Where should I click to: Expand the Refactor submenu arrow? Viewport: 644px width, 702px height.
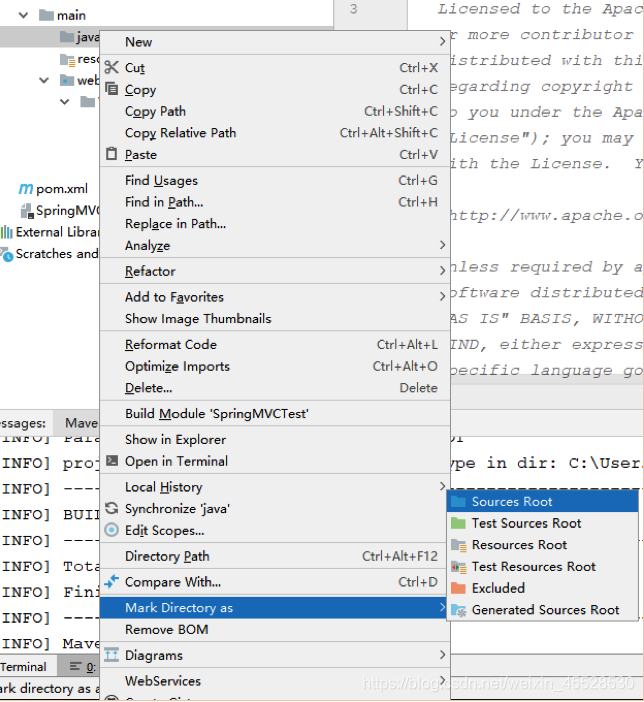(x=442, y=270)
